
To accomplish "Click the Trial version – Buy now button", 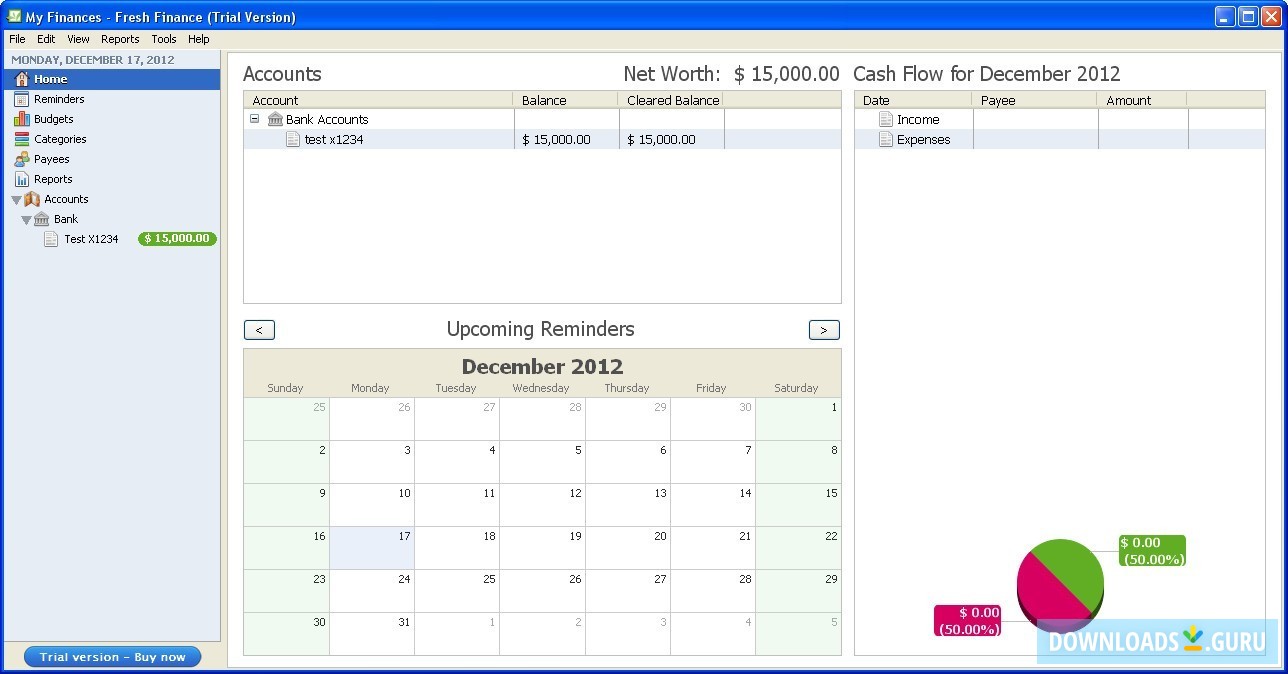I will click(113, 657).
